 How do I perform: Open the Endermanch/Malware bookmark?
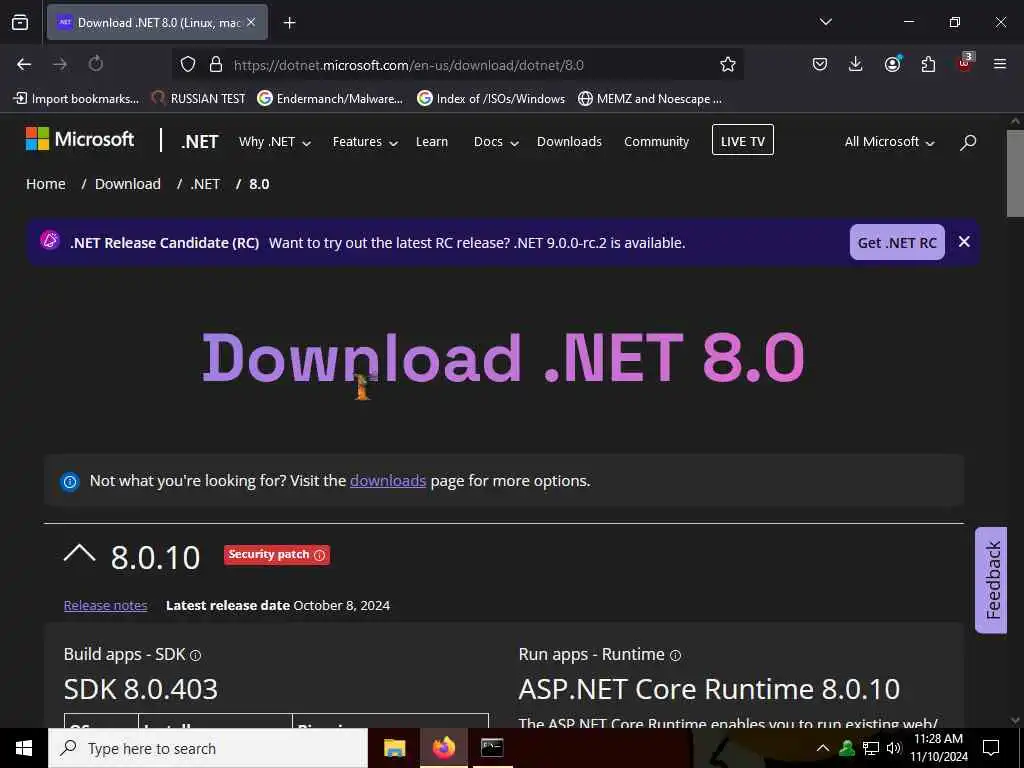pyautogui.click(x=330, y=99)
